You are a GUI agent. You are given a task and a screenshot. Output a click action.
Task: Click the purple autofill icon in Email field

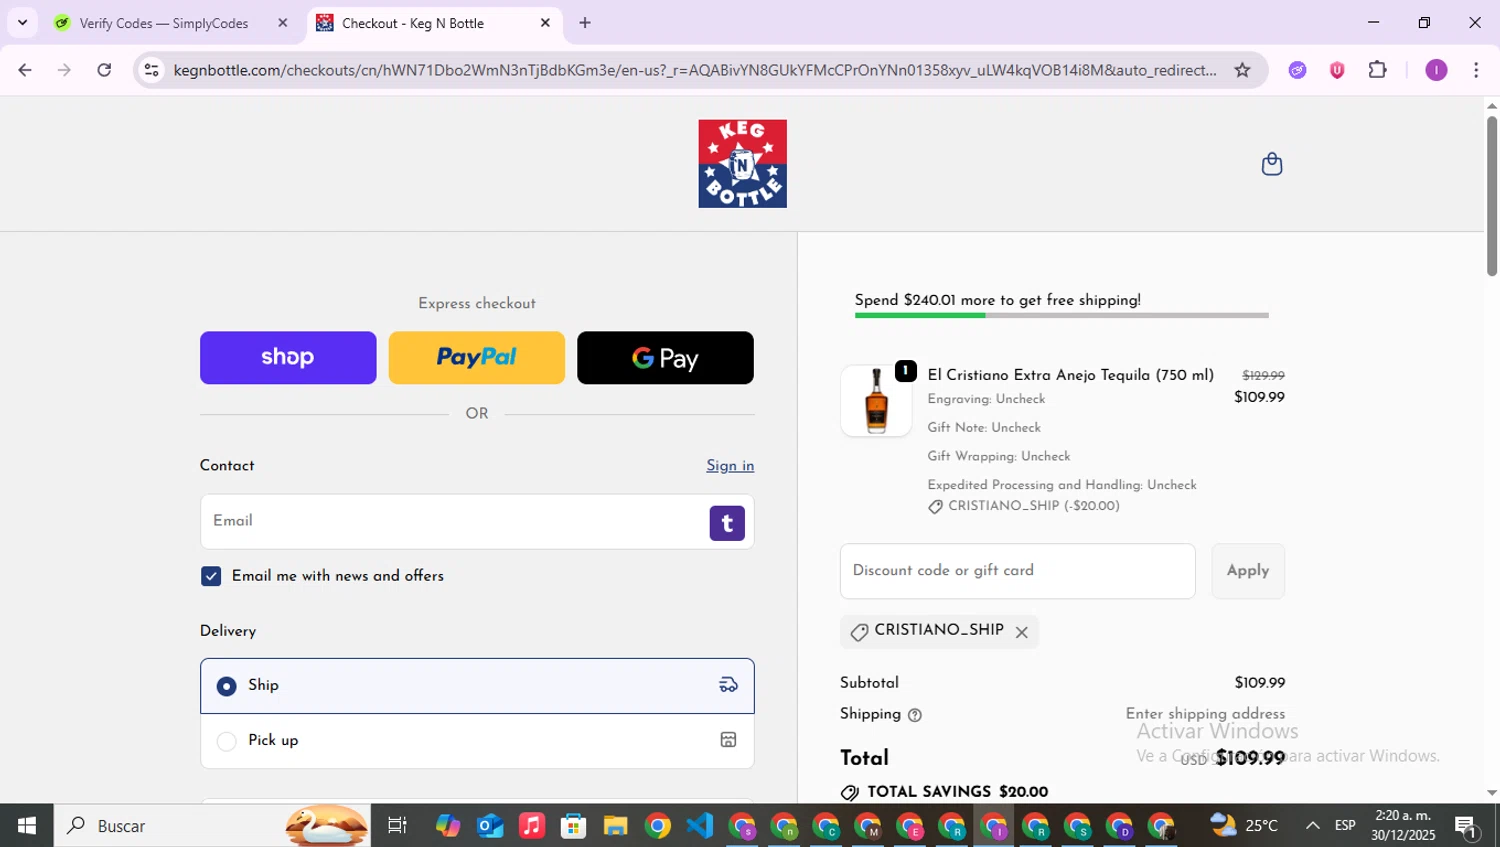(x=727, y=523)
